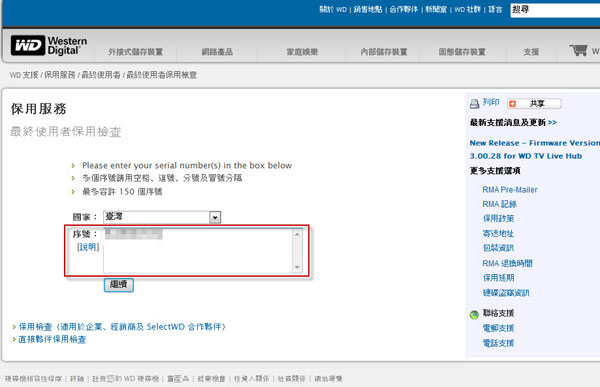Viewport: 600px width, 387px height.
Task: Click 關於 WD in the top bar
Action: tap(333, 10)
